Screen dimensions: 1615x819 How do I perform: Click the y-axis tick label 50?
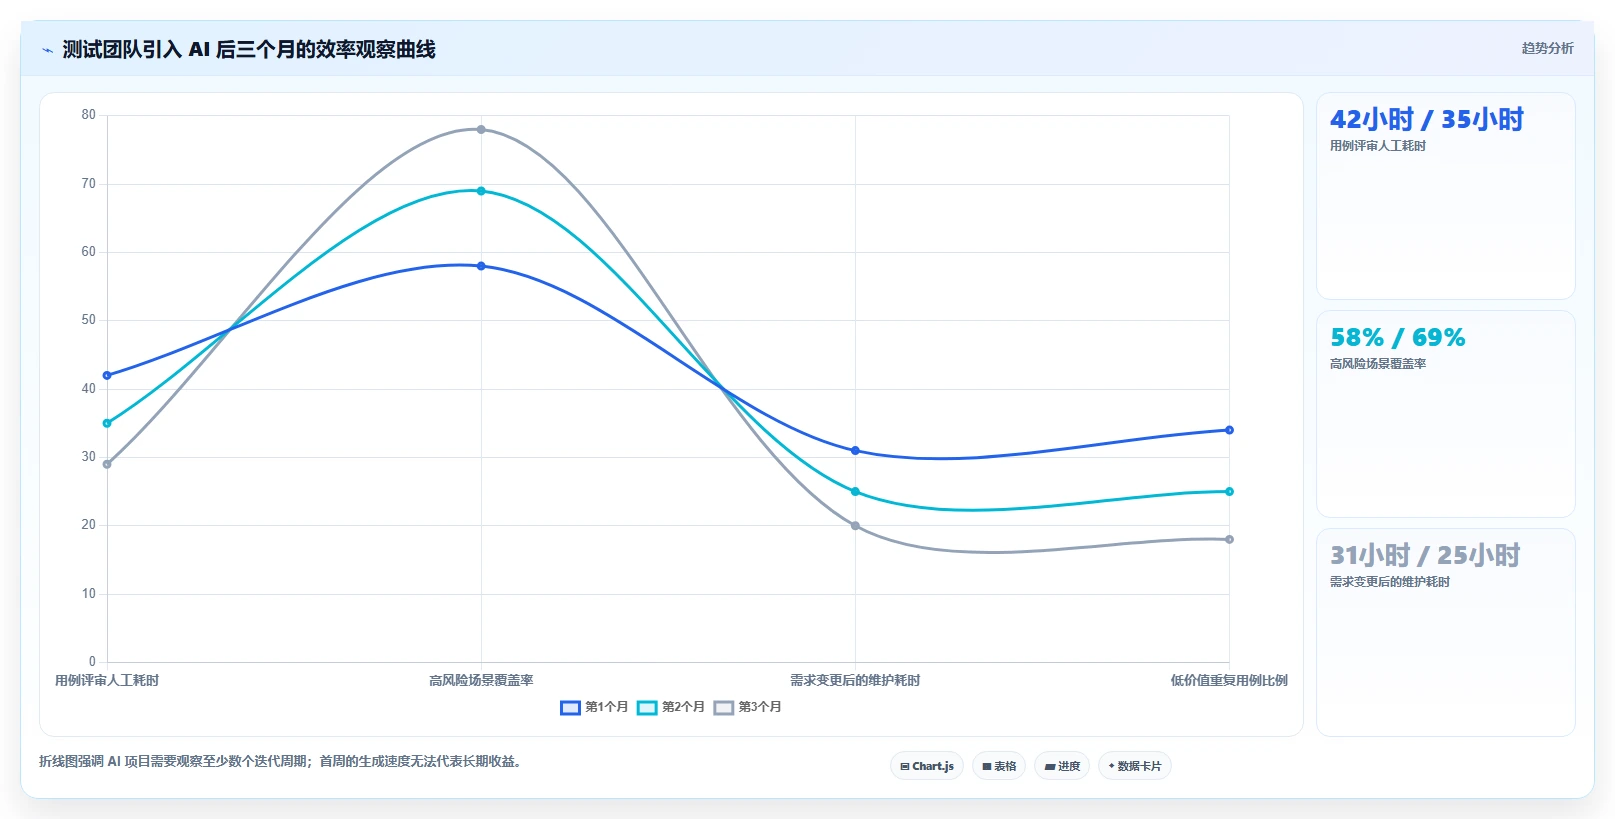(89, 320)
